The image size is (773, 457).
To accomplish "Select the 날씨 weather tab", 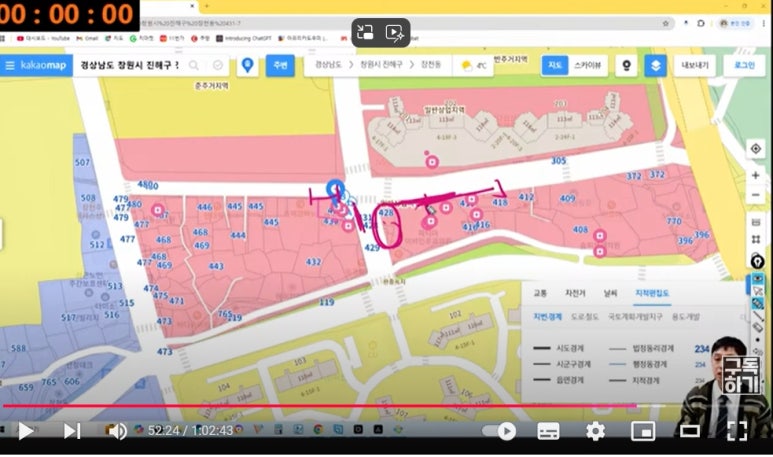I will (610, 293).
